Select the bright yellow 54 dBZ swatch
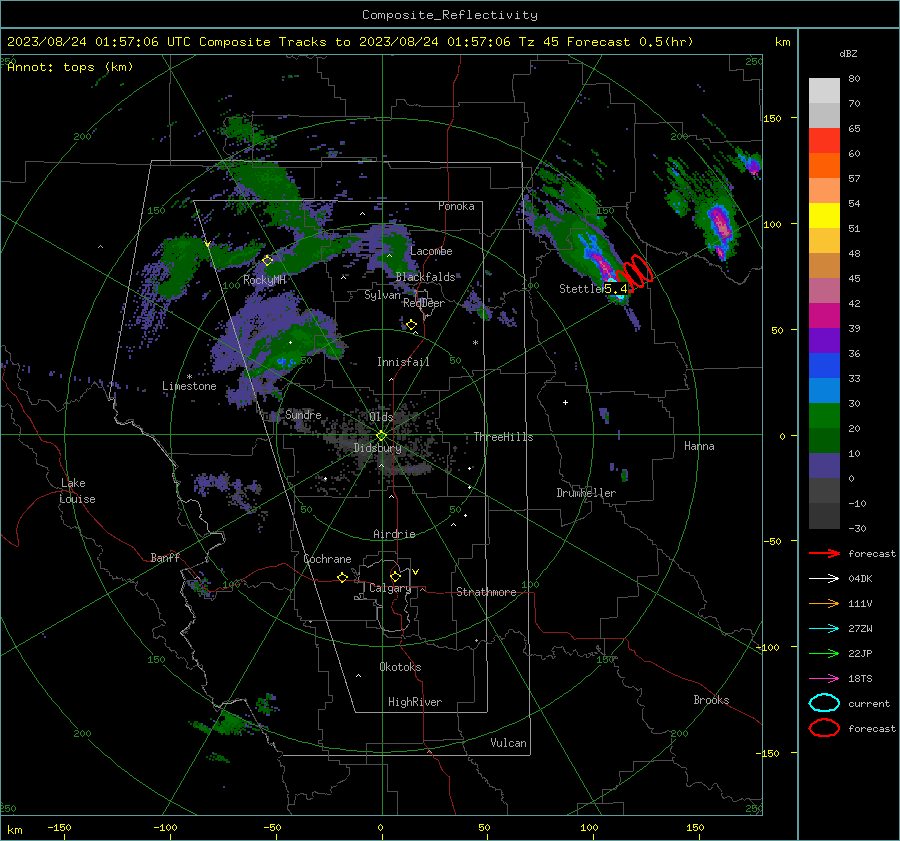 coord(824,216)
